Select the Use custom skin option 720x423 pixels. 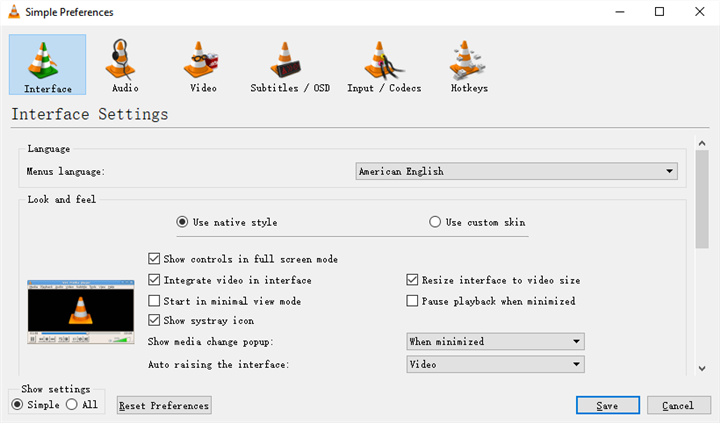click(x=435, y=222)
